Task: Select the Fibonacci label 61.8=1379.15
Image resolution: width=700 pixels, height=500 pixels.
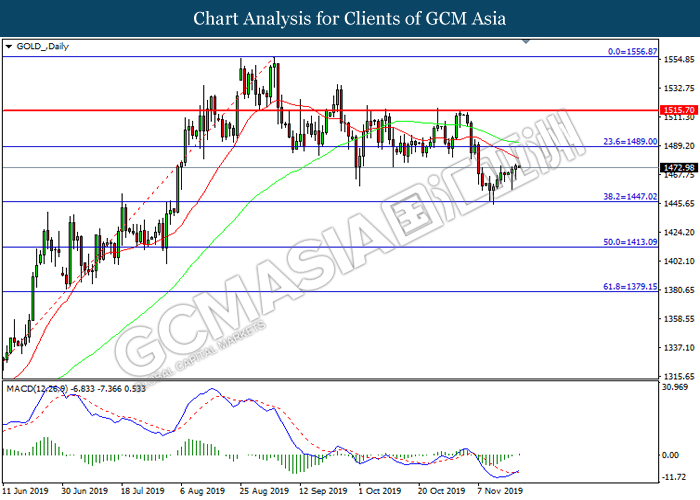Action: click(630, 287)
